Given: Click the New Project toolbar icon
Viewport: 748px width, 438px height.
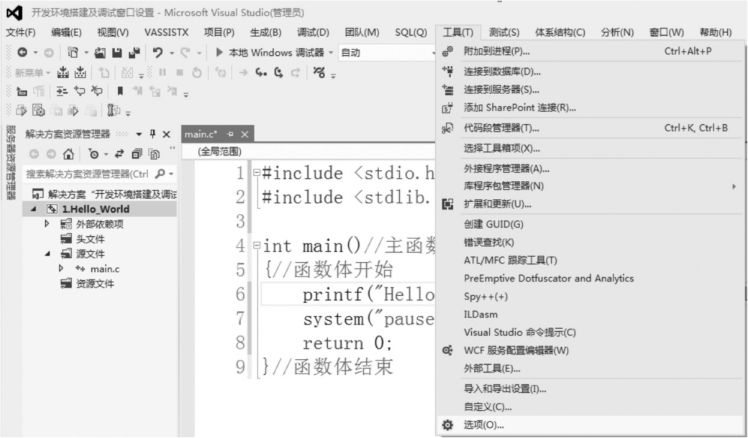Looking at the screenshot, I should [73, 52].
